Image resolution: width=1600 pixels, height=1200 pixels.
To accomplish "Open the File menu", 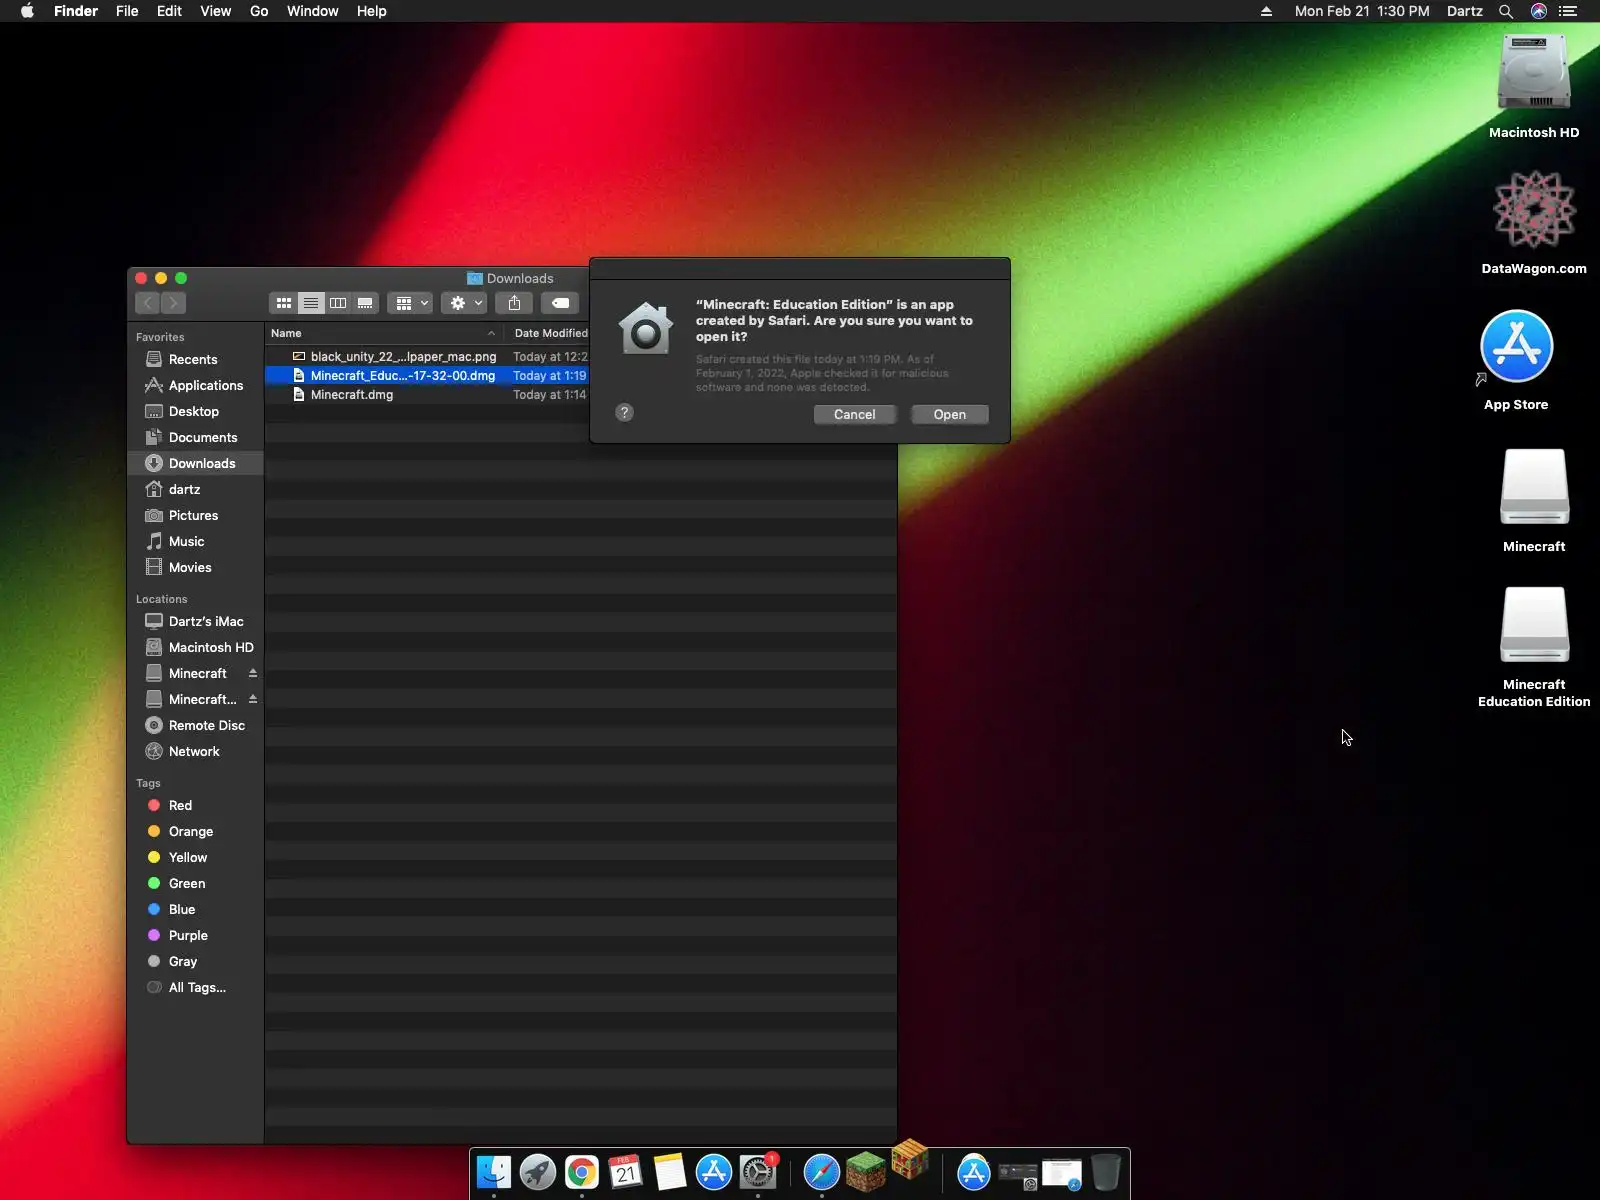I will click(127, 11).
